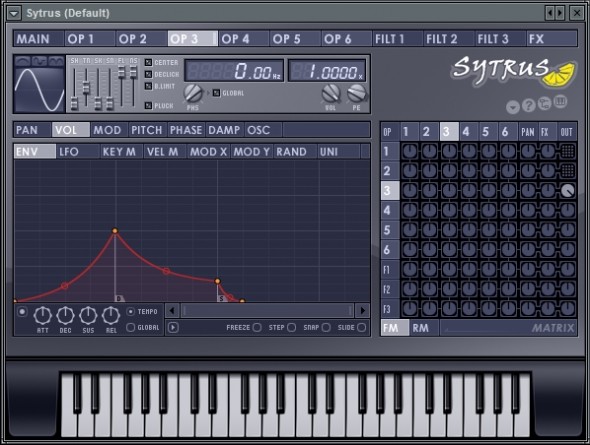This screenshot has width=590, height=445.
Task: Toggle the keyboard display icon near logo
Action: pos(560,102)
